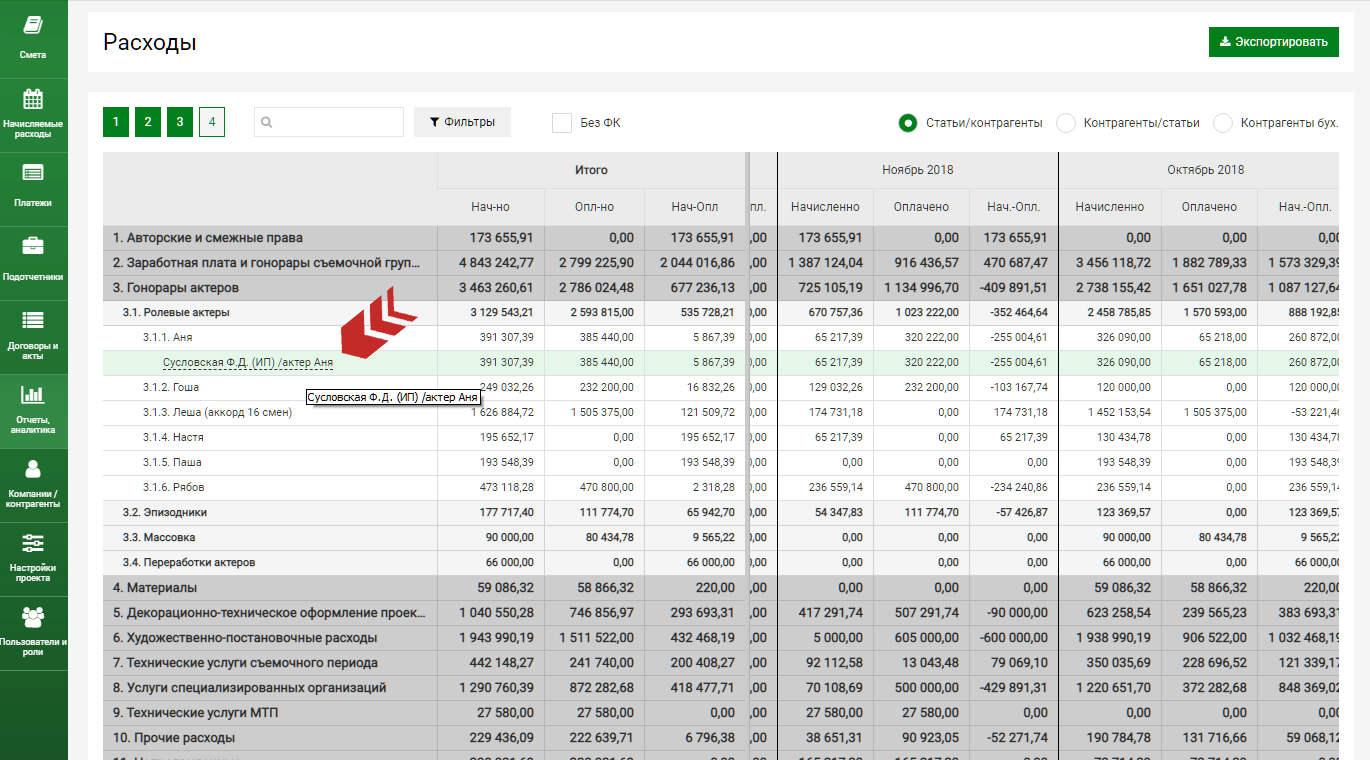Image resolution: width=1370 pixels, height=760 pixels.
Task: Click Оплачено header under Ноябрь 2018
Action: [x=921, y=207]
